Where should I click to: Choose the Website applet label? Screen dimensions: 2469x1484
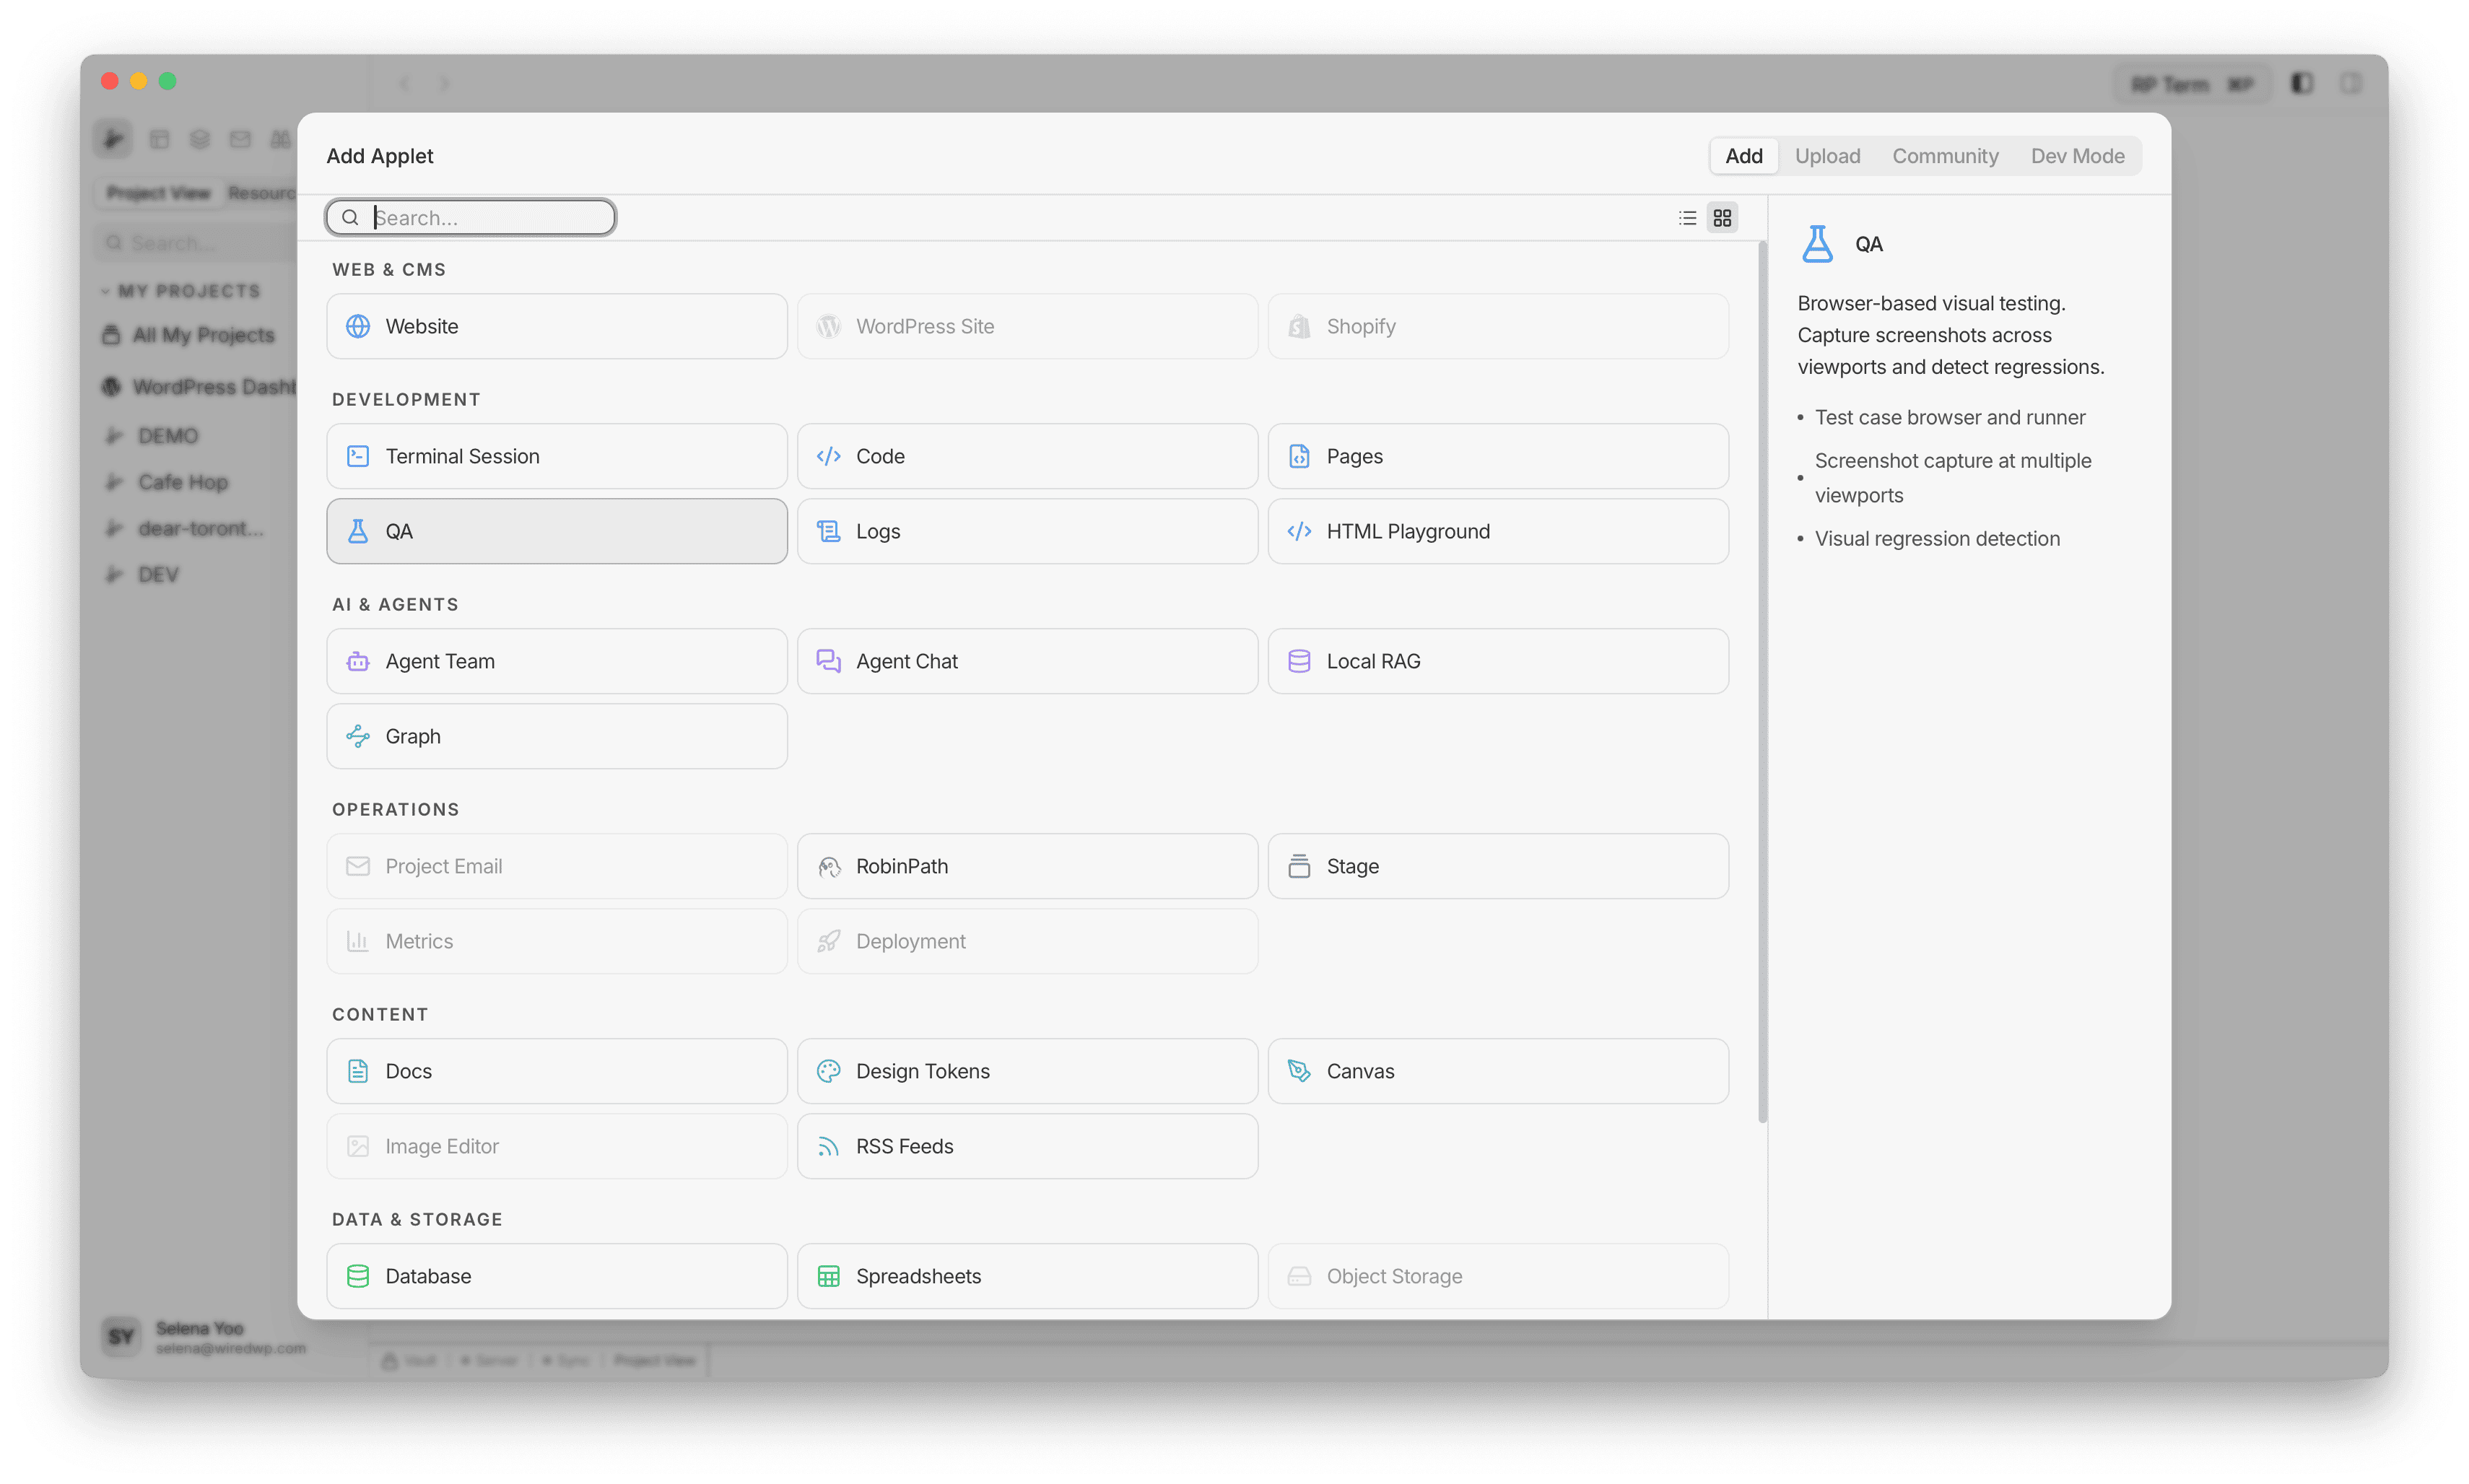pyautogui.click(x=421, y=326)
